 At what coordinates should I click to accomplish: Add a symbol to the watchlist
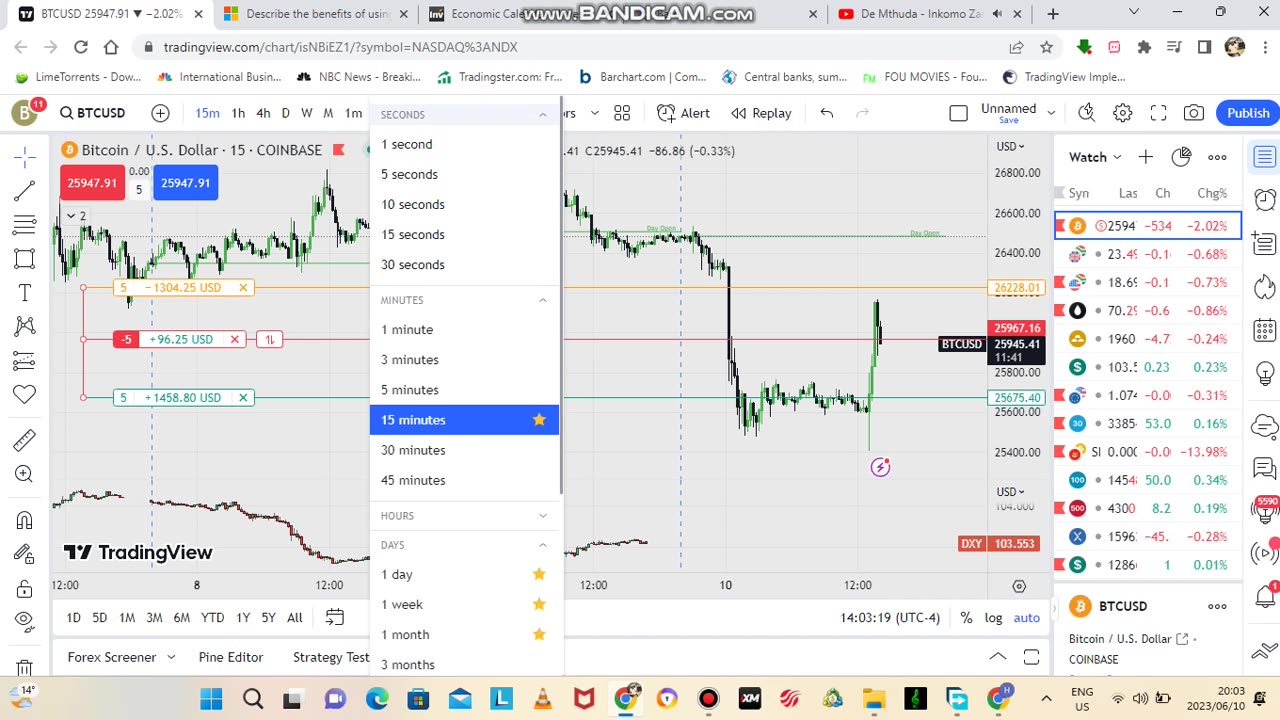click(x=1146, y=157)
